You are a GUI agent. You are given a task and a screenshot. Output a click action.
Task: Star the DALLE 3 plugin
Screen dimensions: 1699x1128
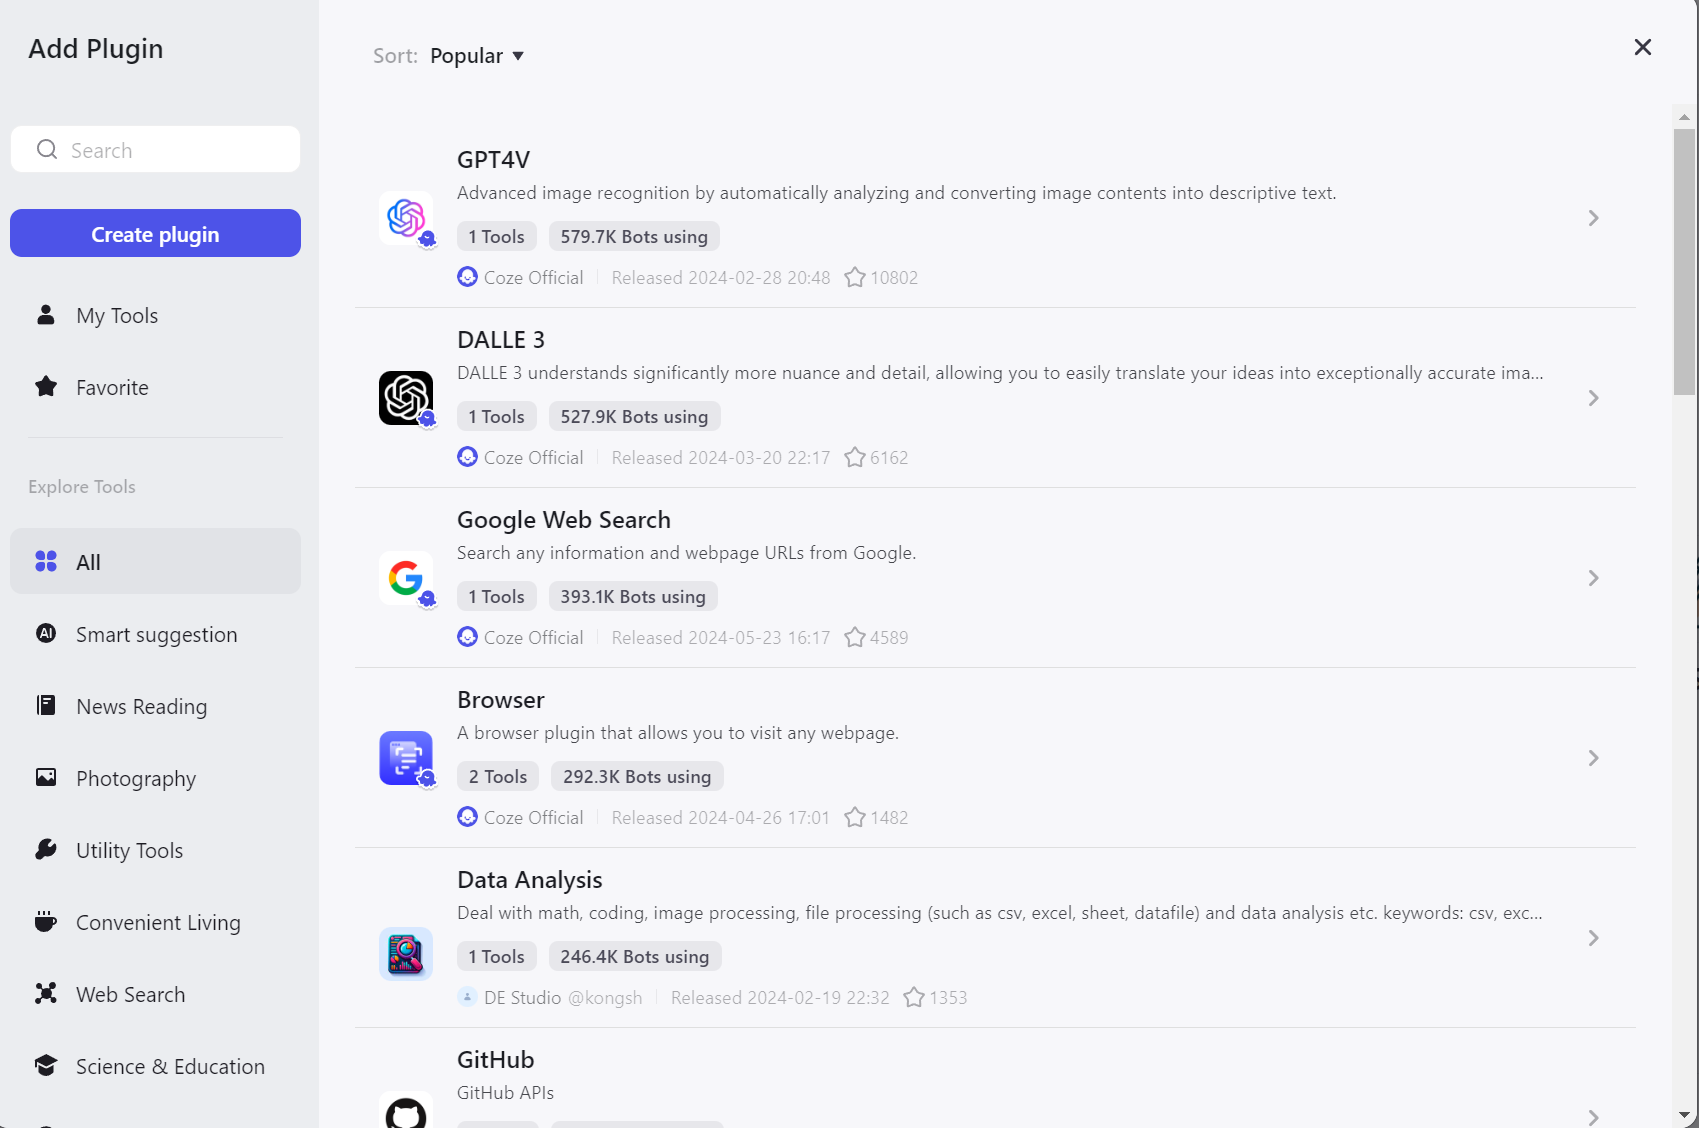[x=855, y=457]
